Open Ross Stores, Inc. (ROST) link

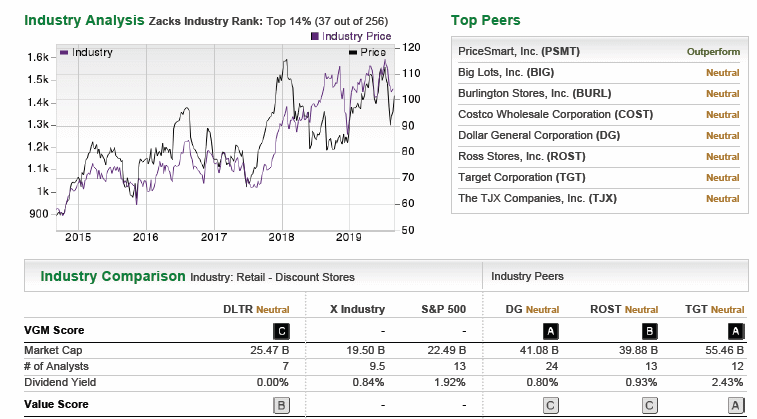521,156
